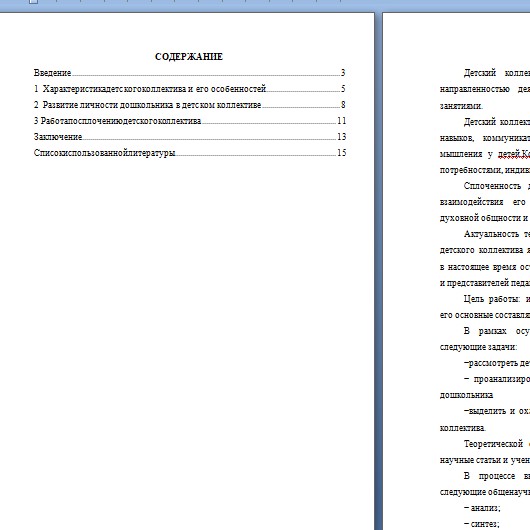This screenshot has height=530, width=530.
Task: Place cursor on the анализ bullet item
Action: pyautogui.click(x=482, y=508)
